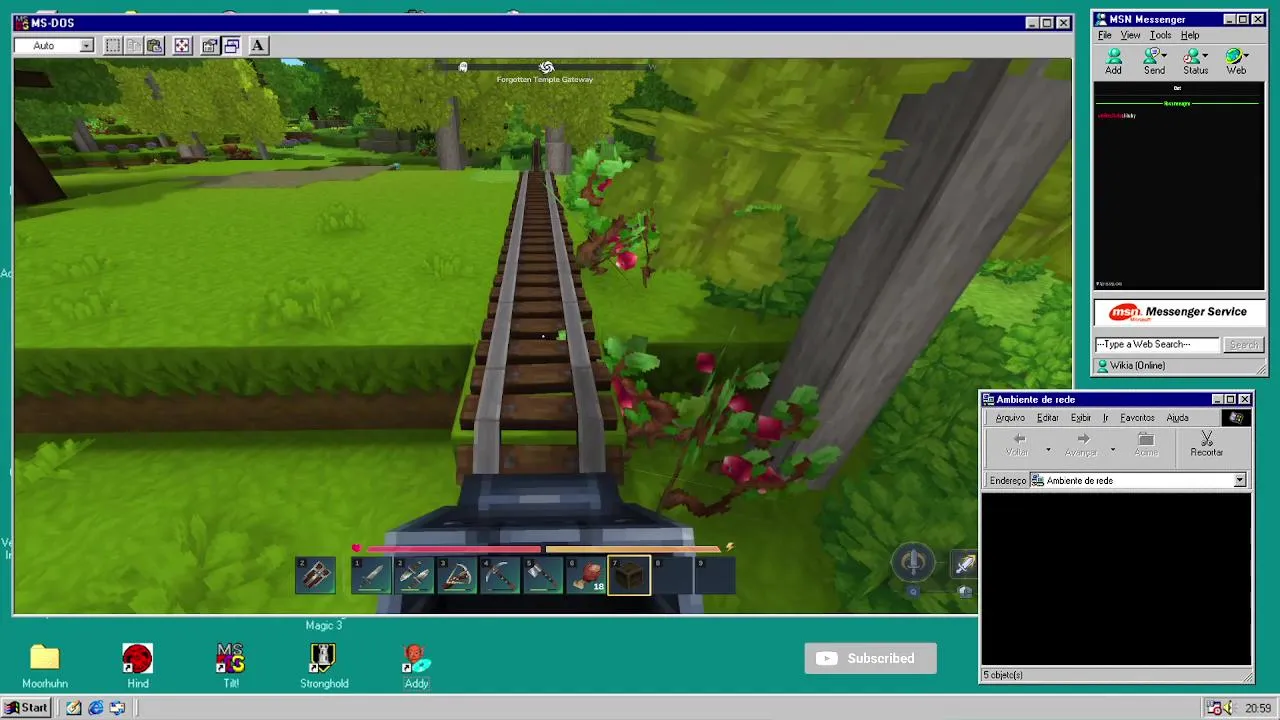The height and width of the screenshot is (720, 1280).
Task: Open Favoritos menu in Ambiente de rede
Action: pos(1137,418)
